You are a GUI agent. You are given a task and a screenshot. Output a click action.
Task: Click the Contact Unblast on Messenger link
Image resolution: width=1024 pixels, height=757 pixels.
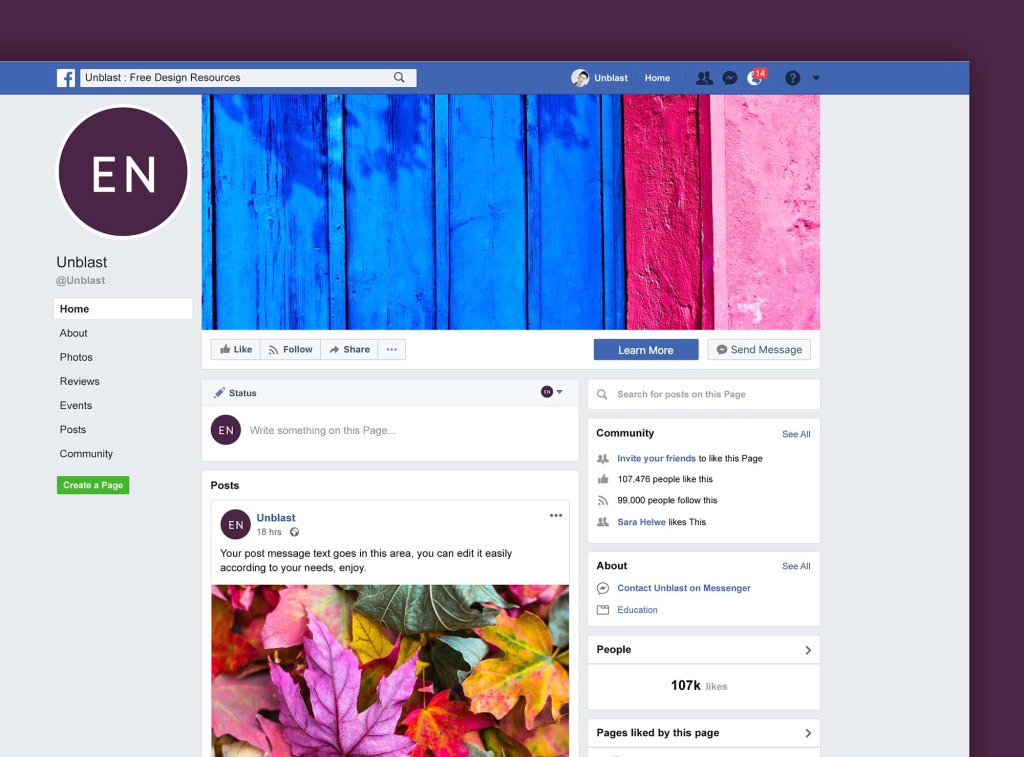(x=684, y=588)
